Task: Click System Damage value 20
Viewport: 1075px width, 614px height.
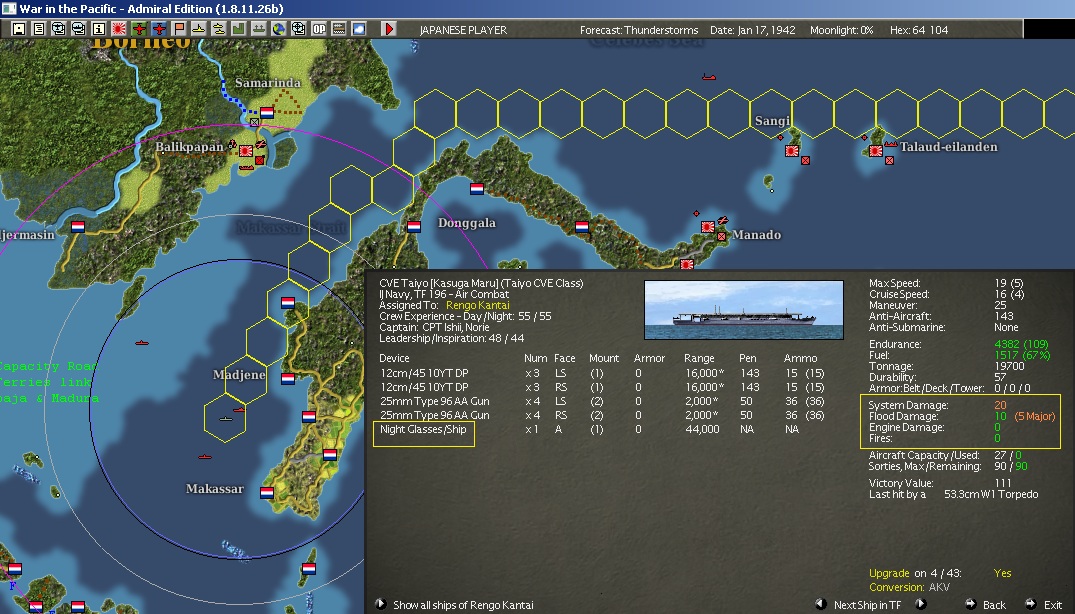Action: coord(1000,405)
